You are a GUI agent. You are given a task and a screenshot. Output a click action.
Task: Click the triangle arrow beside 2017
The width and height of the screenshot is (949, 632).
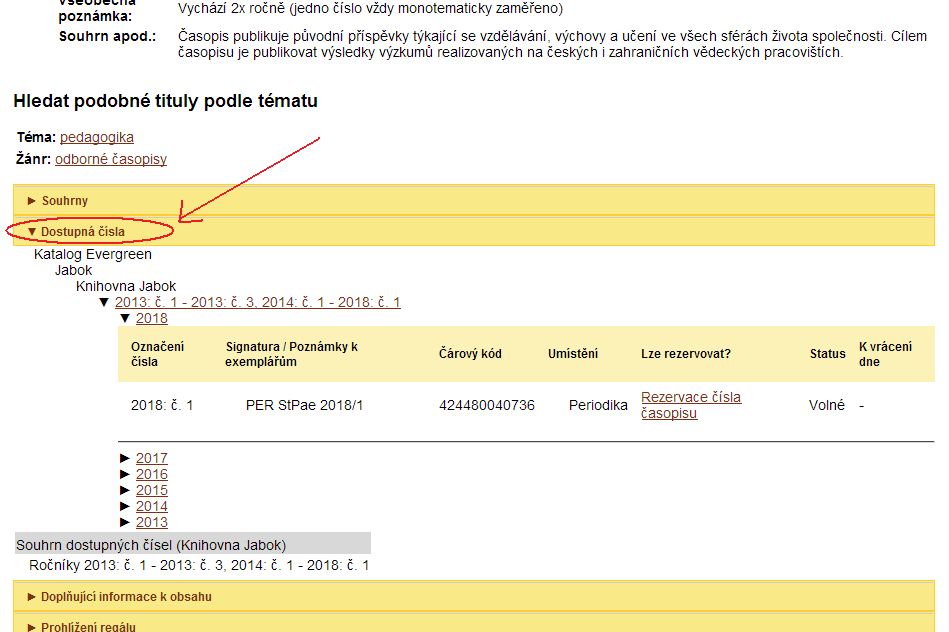tap(126, 458)
